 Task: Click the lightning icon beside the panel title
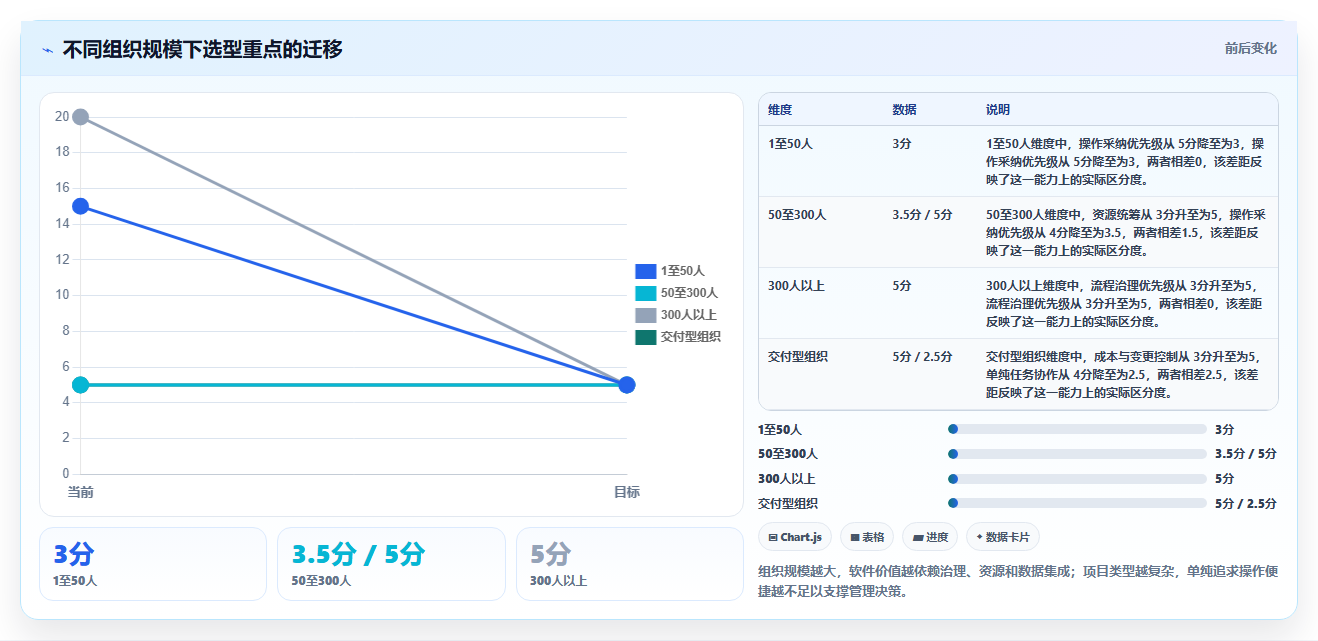click(48, 50)
